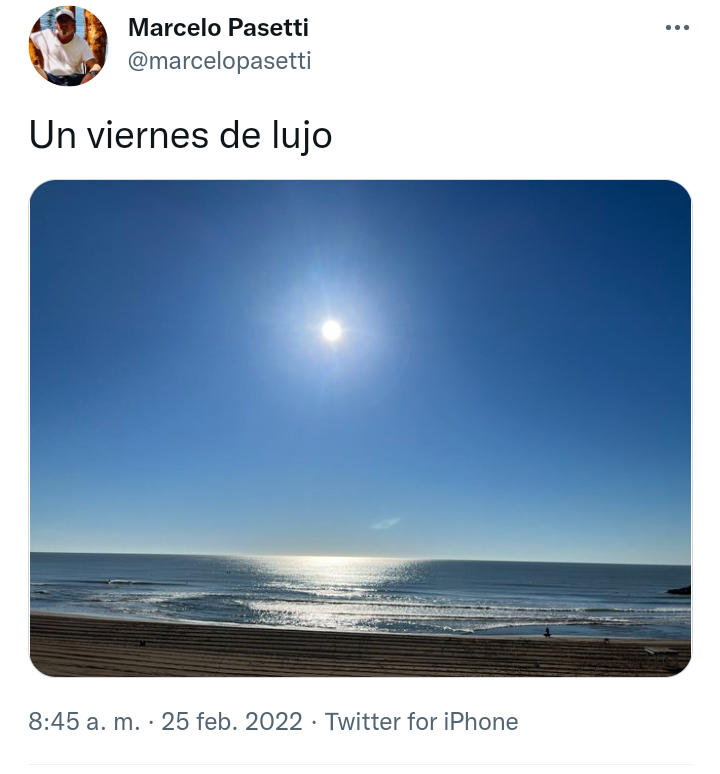Select the tweet text Un viernes de lujo
720x774 pixels.
coord(180,135)
